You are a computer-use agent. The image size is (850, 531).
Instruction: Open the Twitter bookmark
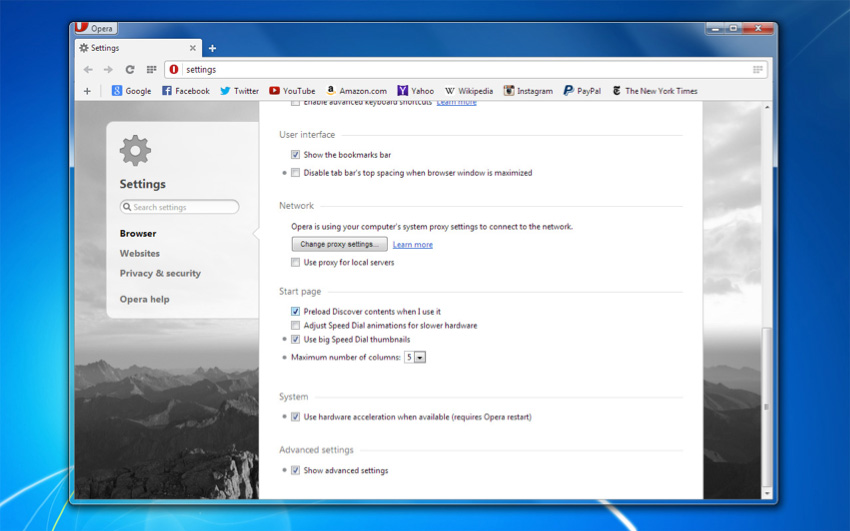(239, 91)
